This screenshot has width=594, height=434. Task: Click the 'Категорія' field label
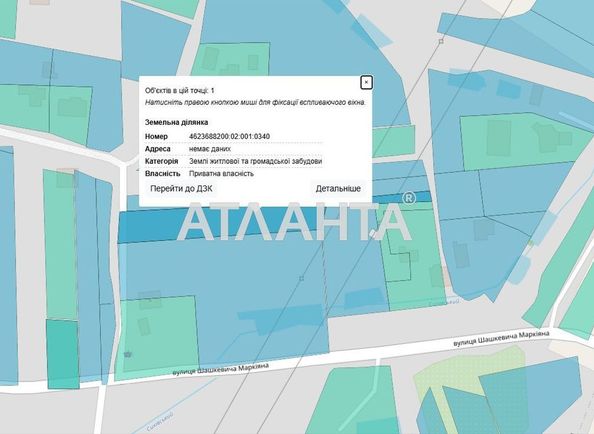[x=161, y=161]
